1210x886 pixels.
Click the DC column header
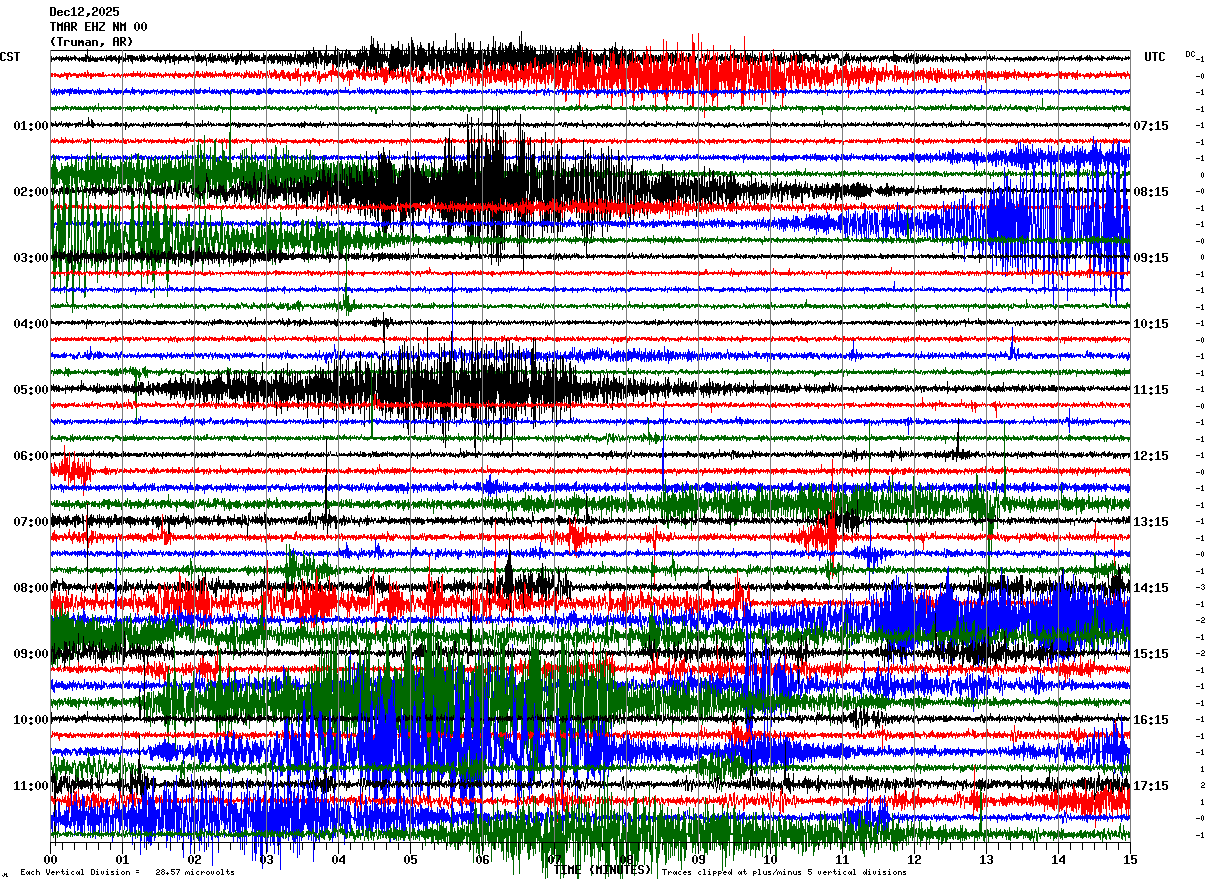1190,54
